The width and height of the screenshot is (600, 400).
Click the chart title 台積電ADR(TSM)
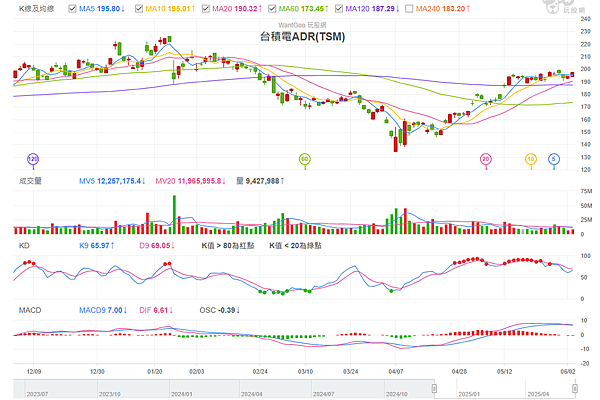pos(302,37)
